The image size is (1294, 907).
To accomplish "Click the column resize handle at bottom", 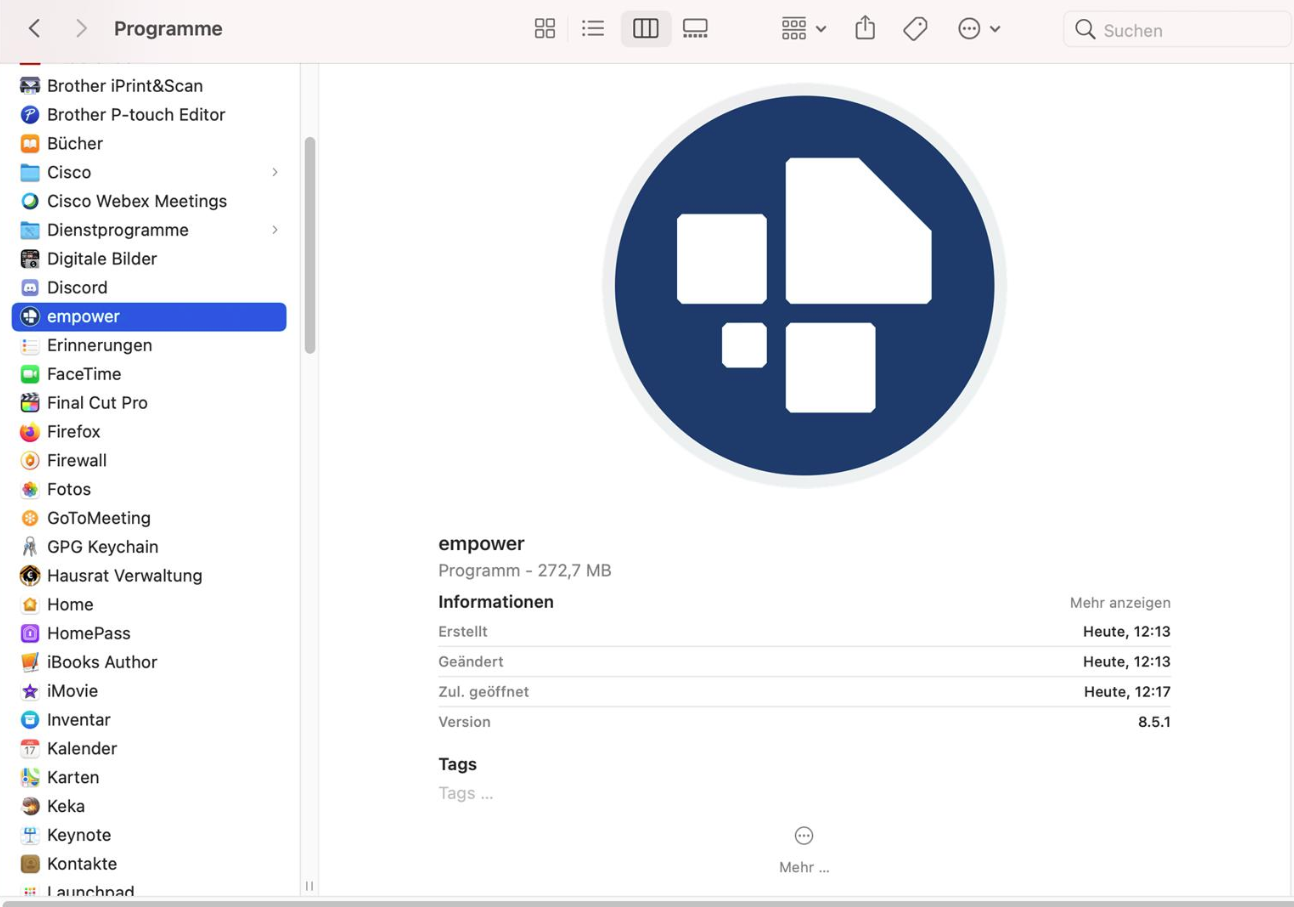I will pyautogui.click(x=310, y=886).
